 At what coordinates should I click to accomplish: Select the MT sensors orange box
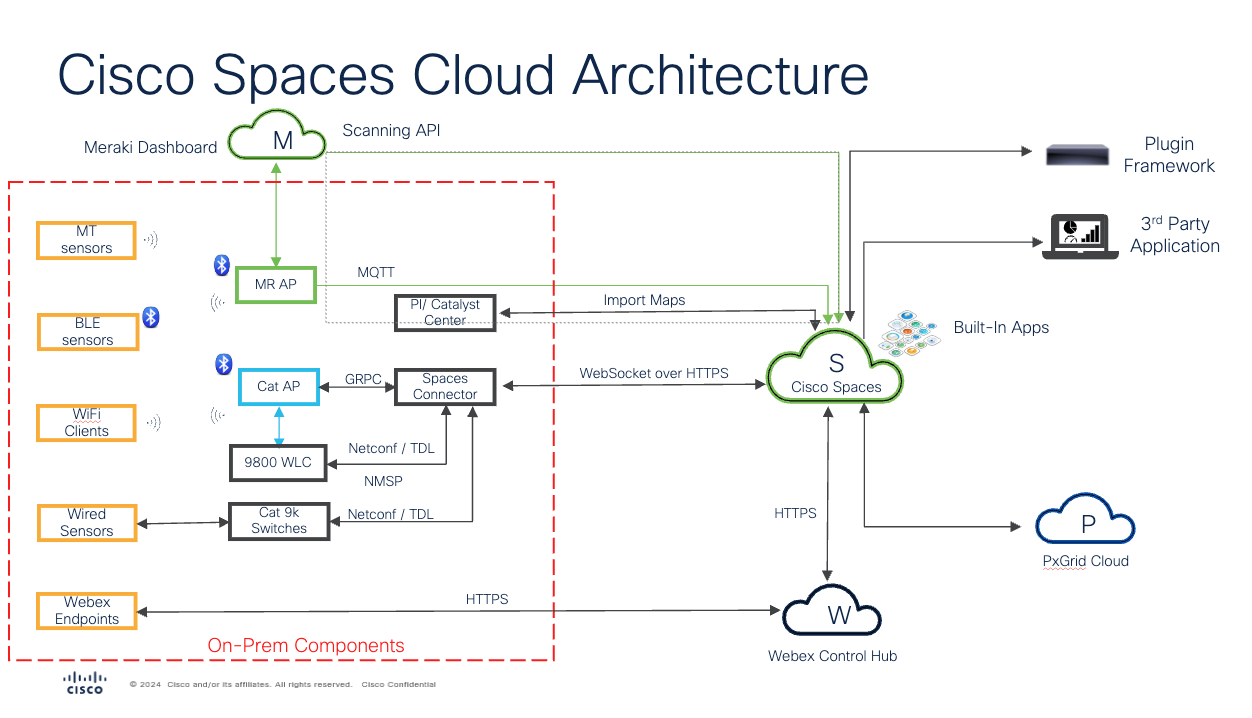[x=87, y=240]
